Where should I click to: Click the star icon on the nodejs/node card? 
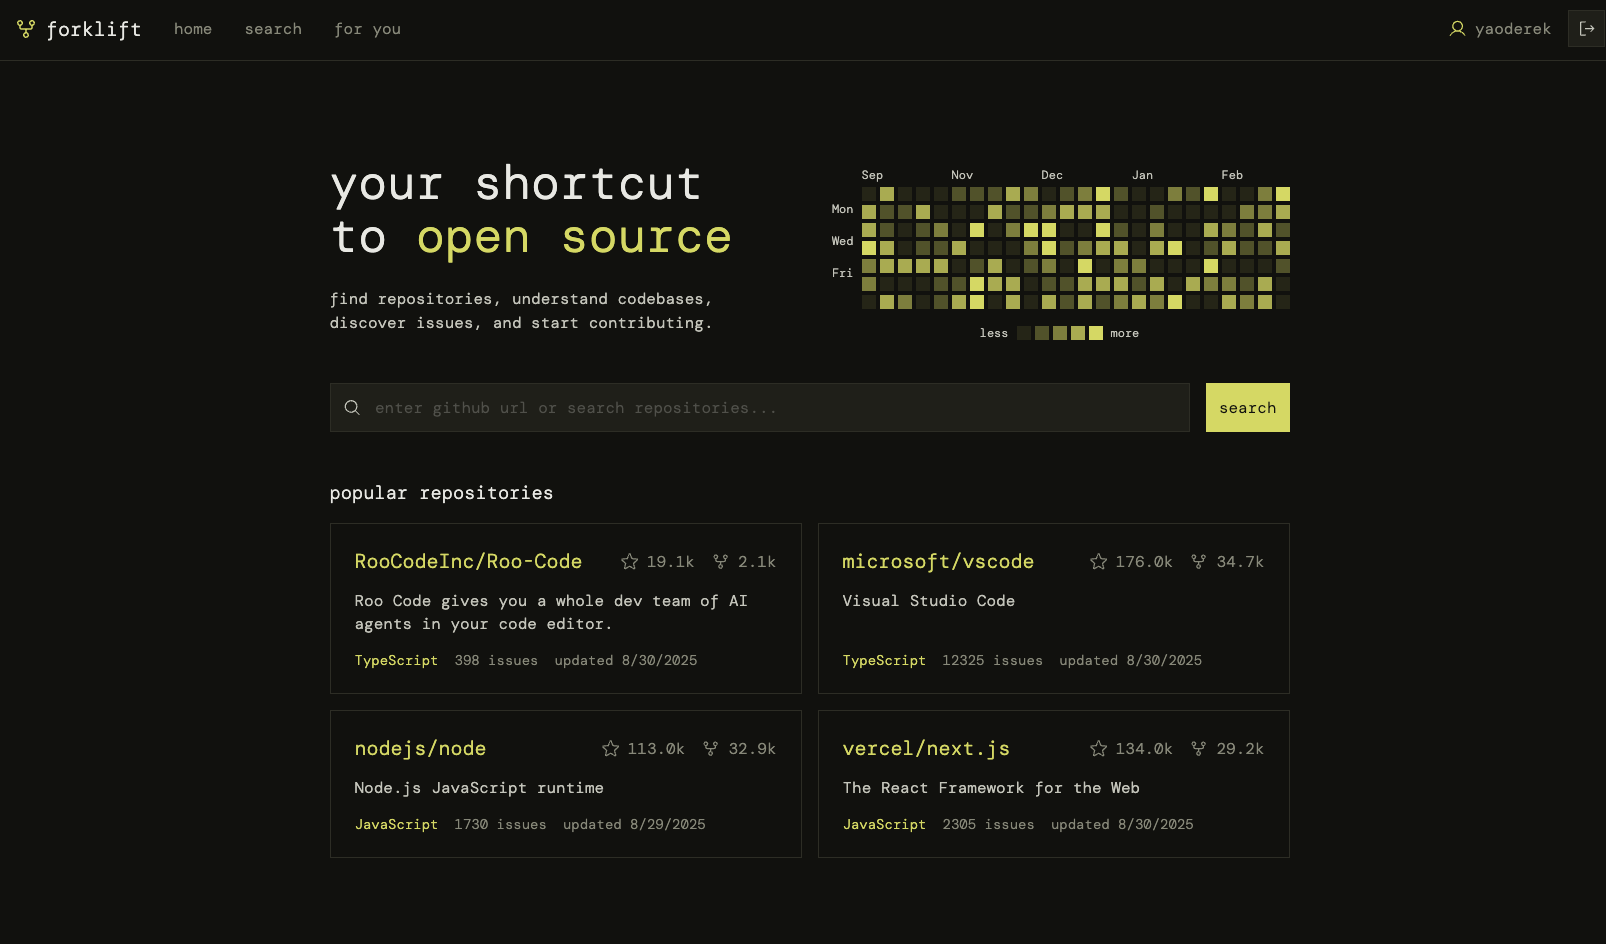(x=610, y=749)
